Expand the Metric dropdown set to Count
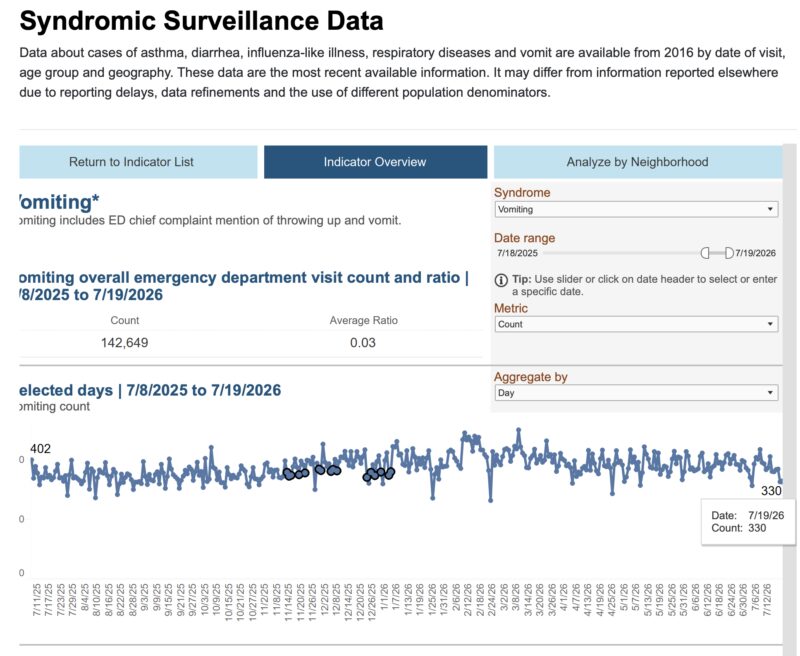This screenshot has height=656, width=800. [636, 324]
